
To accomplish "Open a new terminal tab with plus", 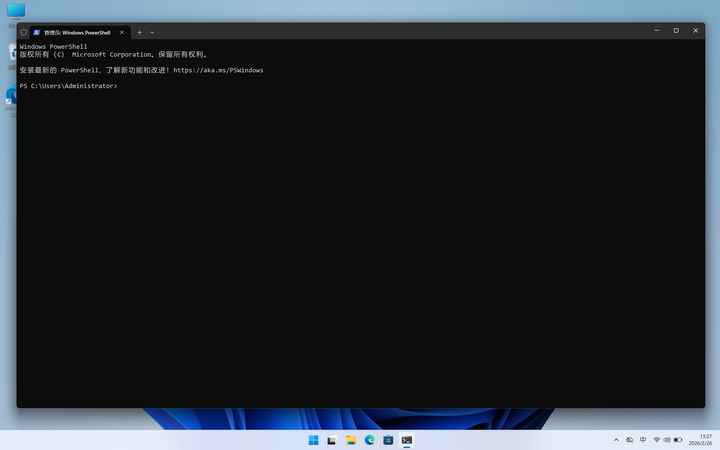I will coord(139,33).
